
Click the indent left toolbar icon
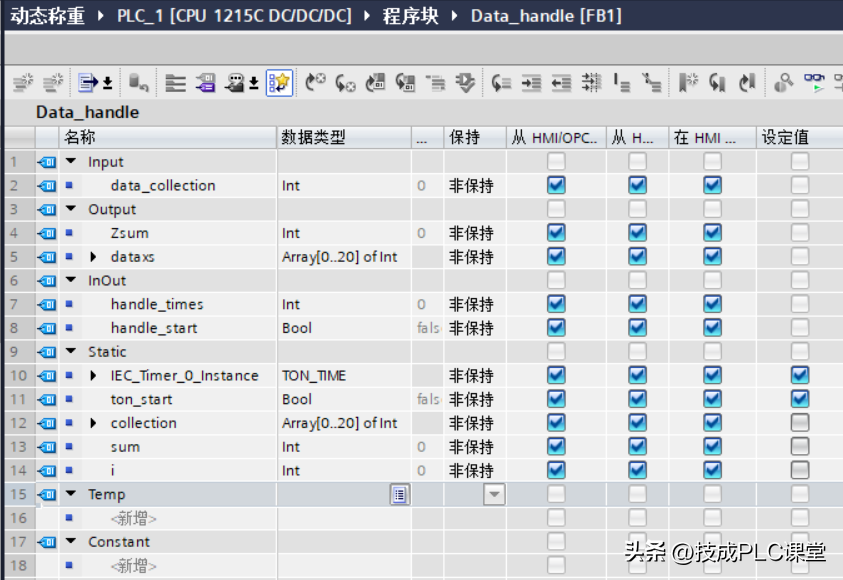(561, 83)
